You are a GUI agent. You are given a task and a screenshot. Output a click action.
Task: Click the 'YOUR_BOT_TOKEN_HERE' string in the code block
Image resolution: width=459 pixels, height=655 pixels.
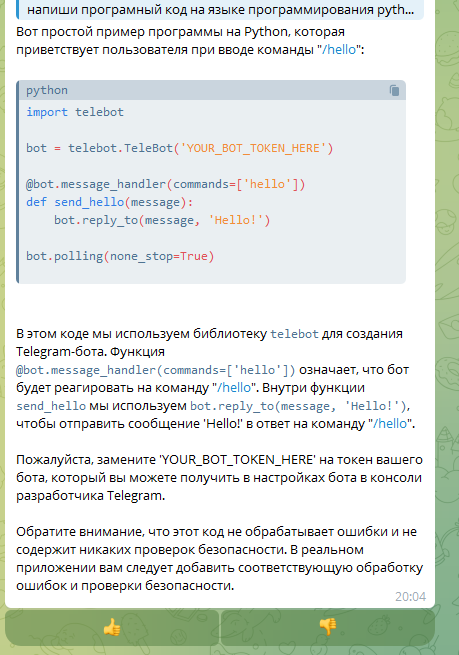(253, 148)
